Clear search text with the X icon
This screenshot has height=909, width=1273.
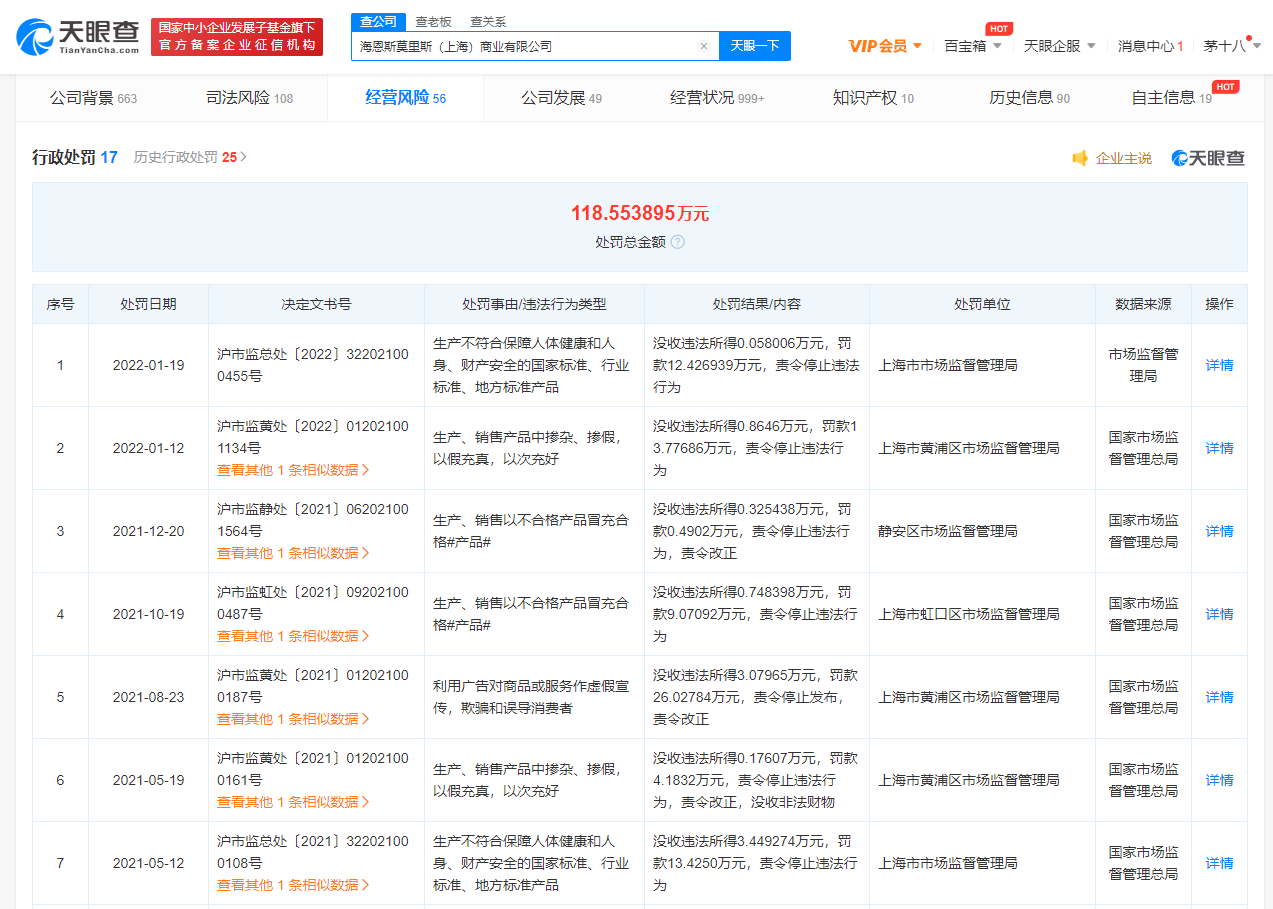coord(703,46)
